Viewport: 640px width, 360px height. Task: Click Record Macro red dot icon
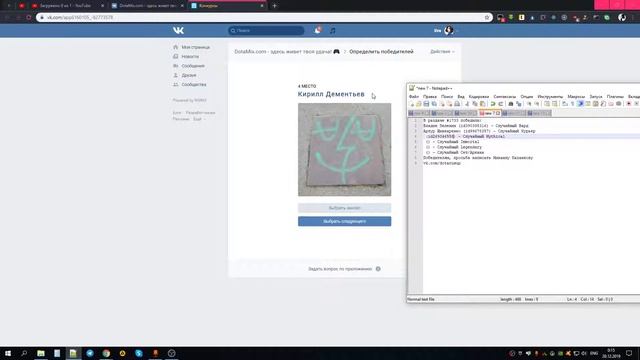pos(629,104)
